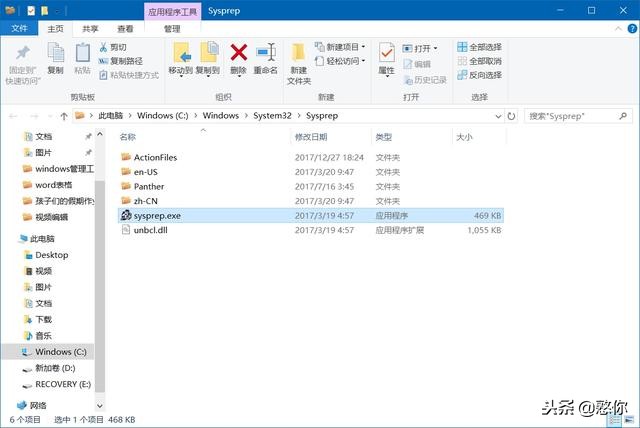Click the navigation pane scroll up arrow

(100, 134)
